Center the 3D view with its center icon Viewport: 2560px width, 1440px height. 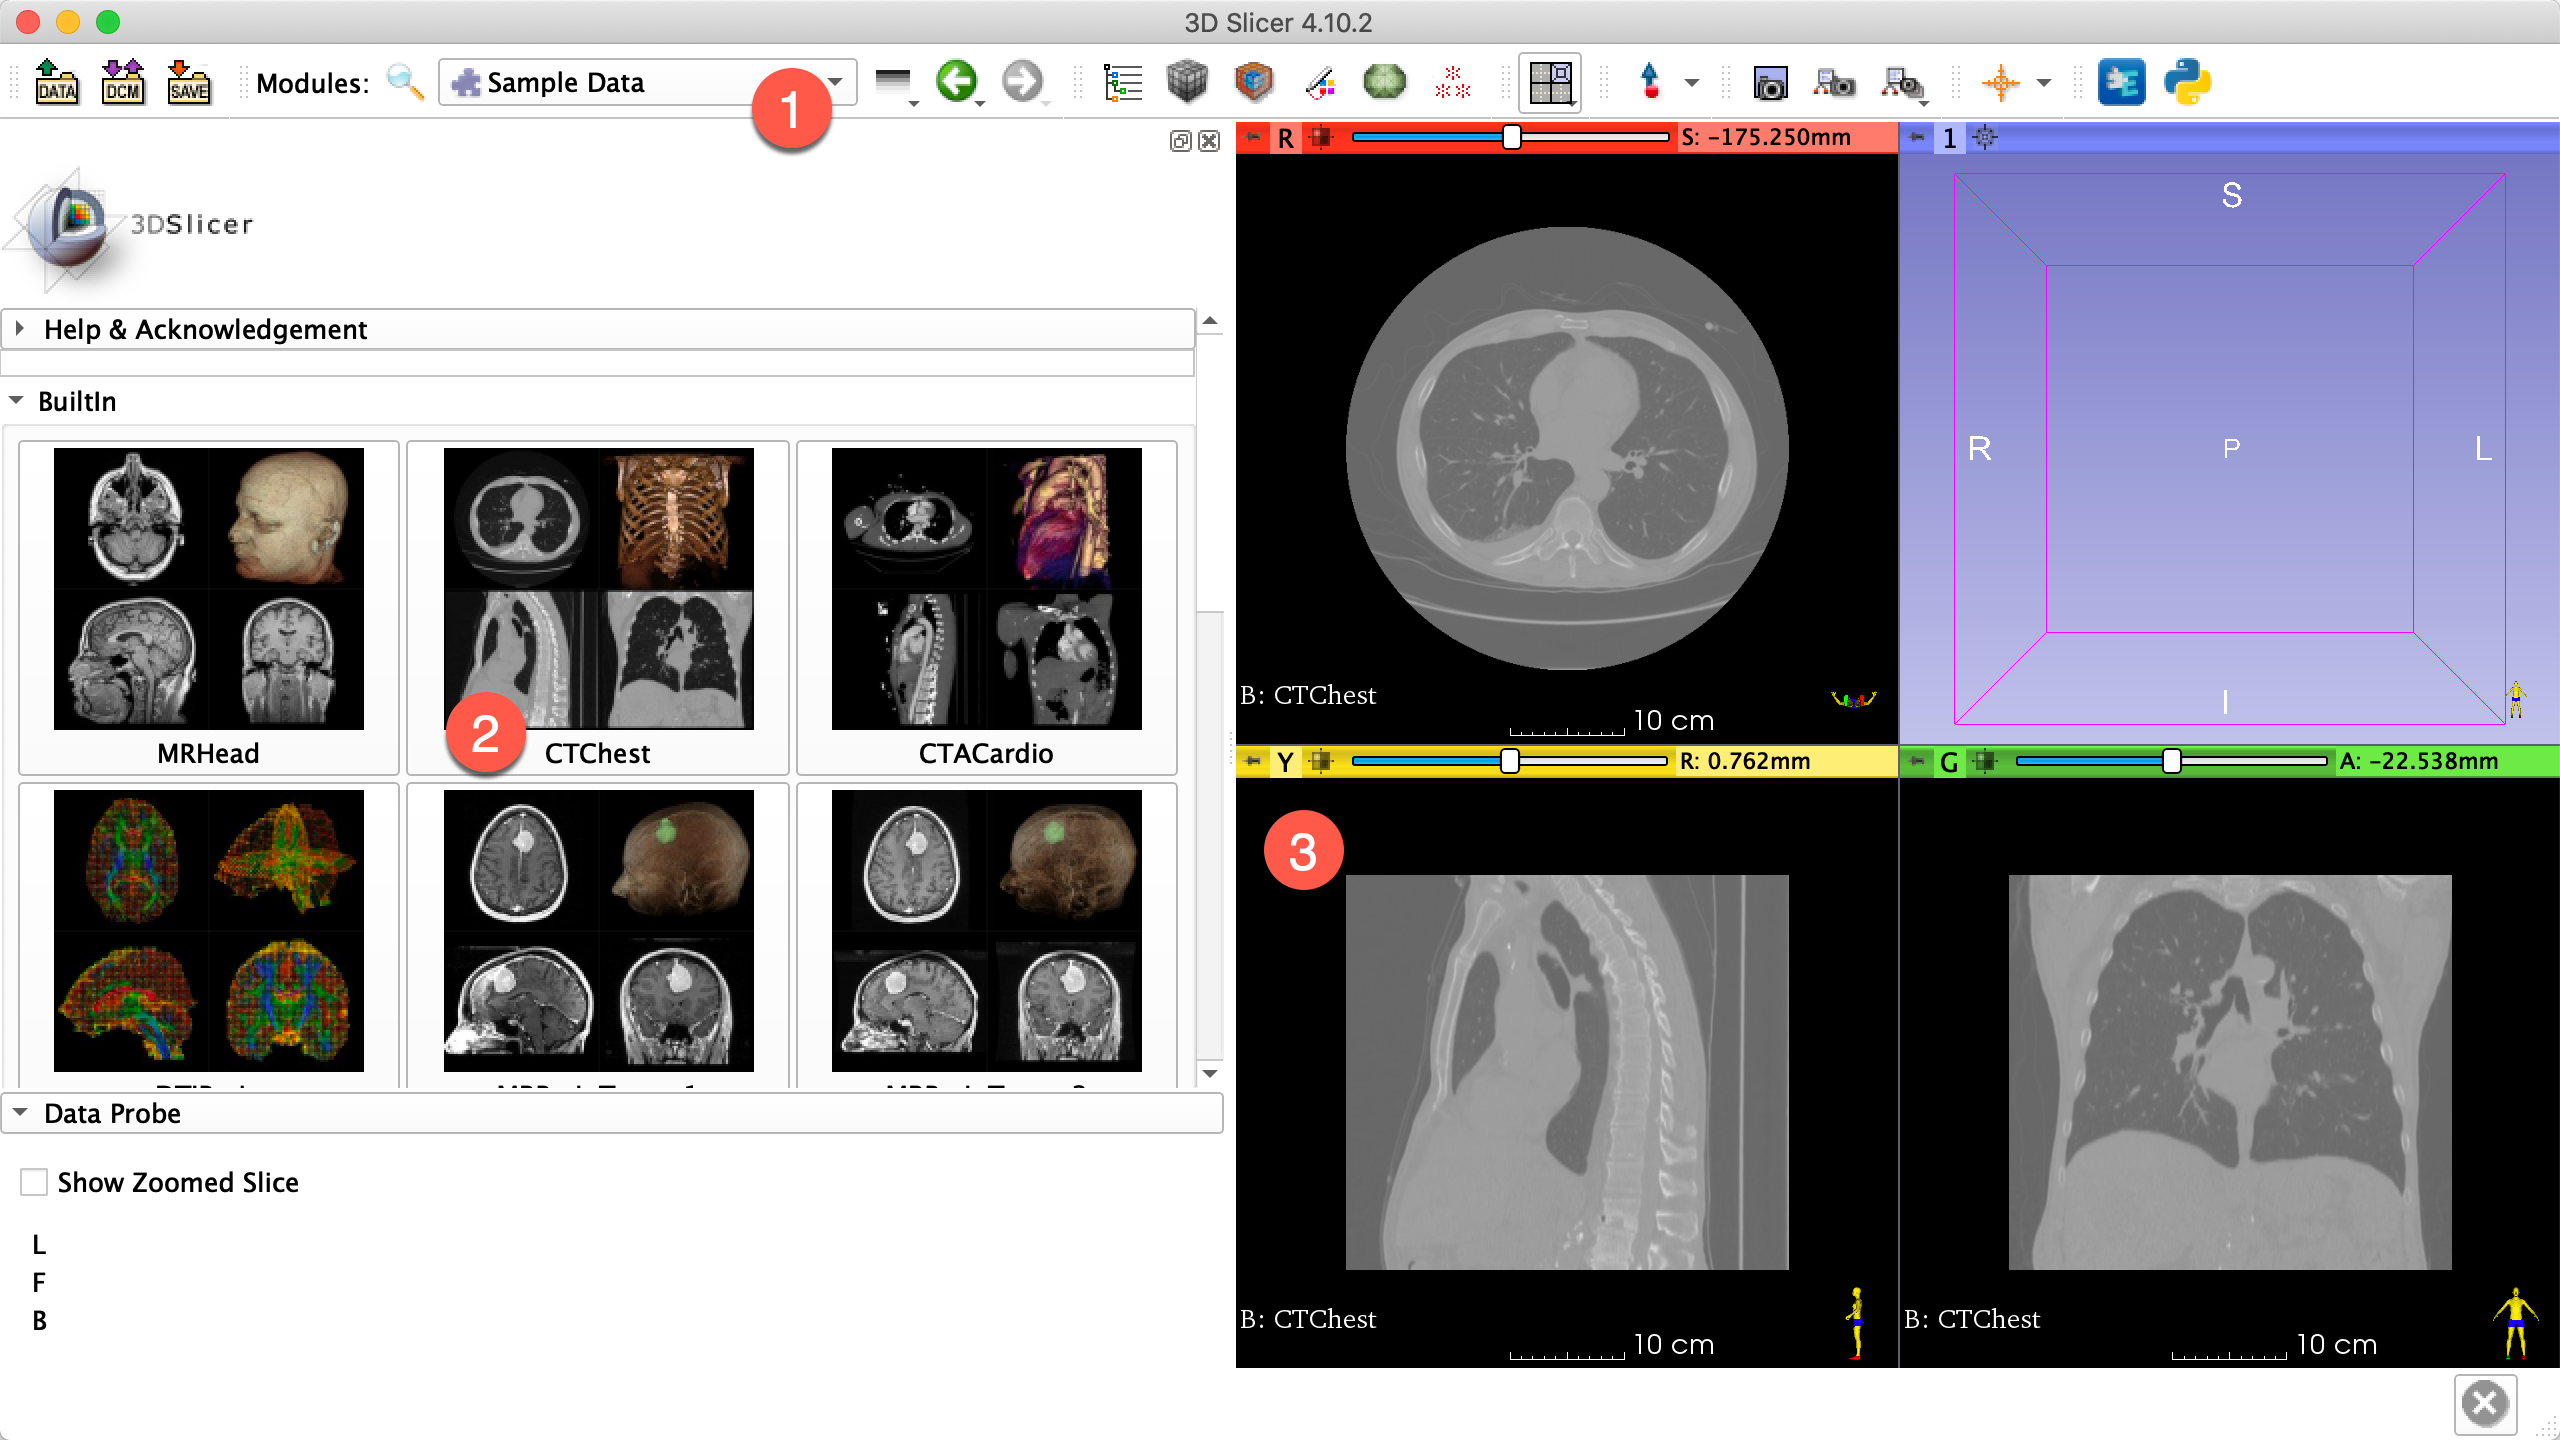pyautogui.click(x=1985, y=137)
